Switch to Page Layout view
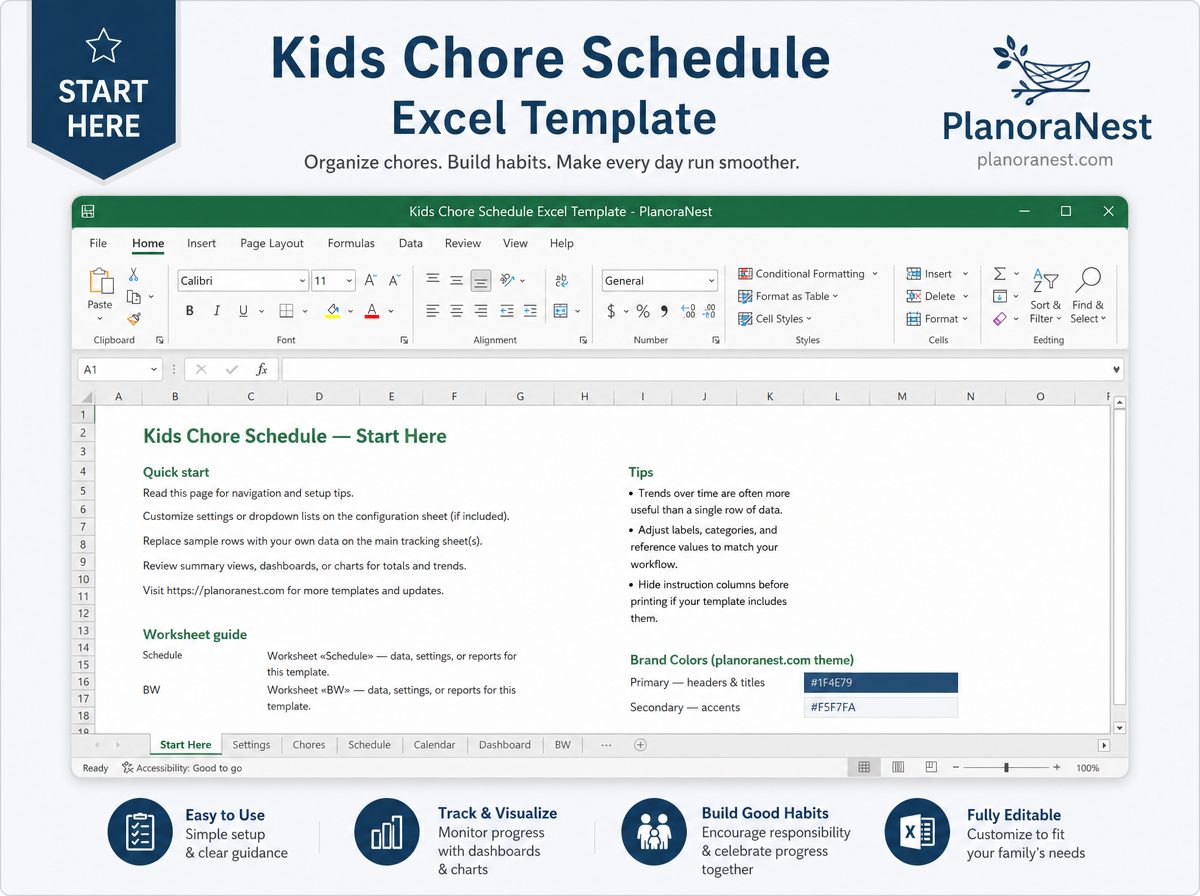1200x896 pixels. [x=898, y=767]
